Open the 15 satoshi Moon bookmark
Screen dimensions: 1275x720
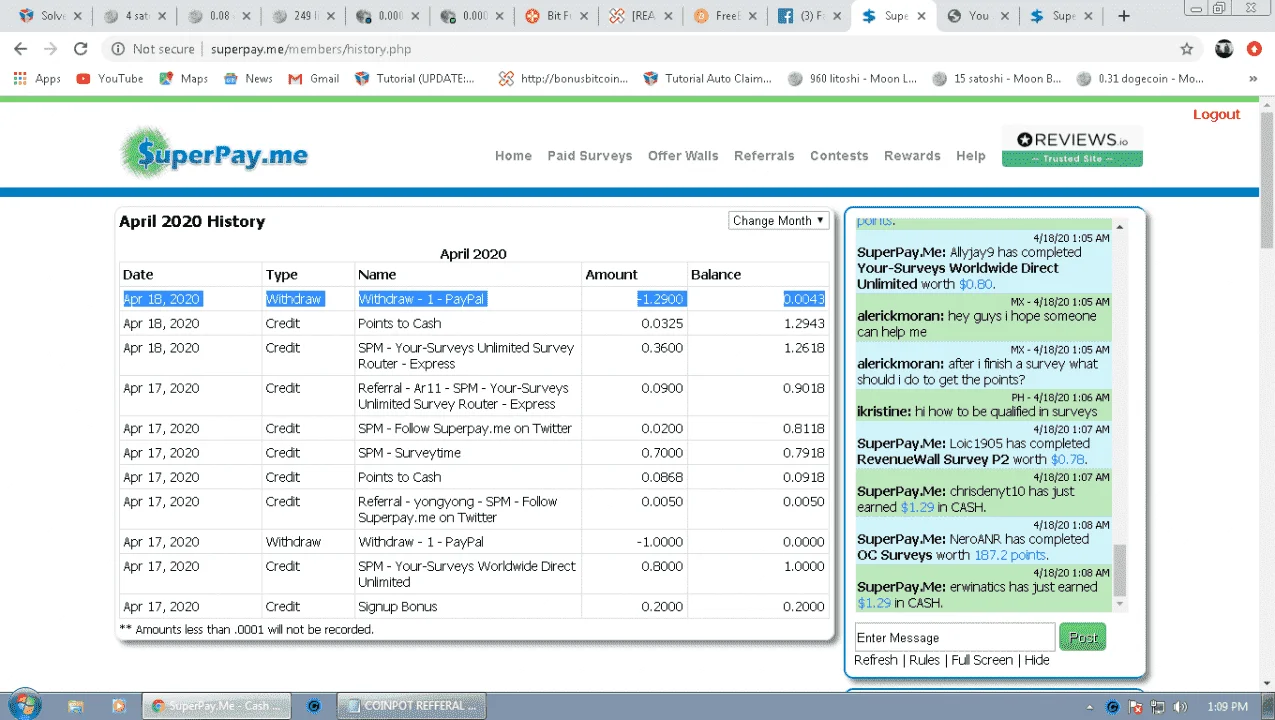997,78
